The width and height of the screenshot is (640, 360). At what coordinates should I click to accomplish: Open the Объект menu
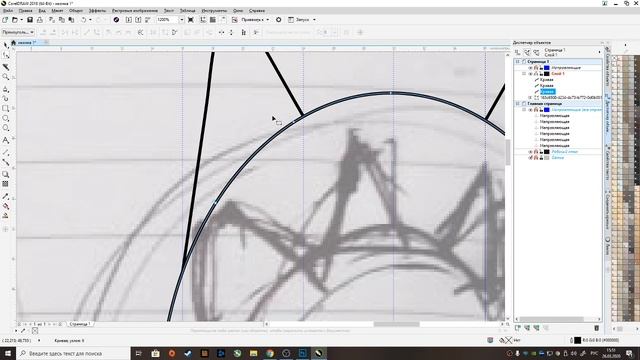click(x=76, y=11)
